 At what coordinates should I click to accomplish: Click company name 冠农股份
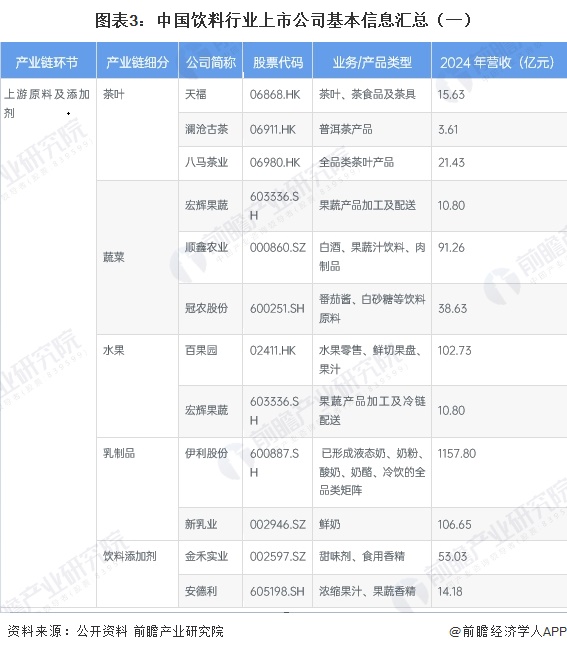207,308
